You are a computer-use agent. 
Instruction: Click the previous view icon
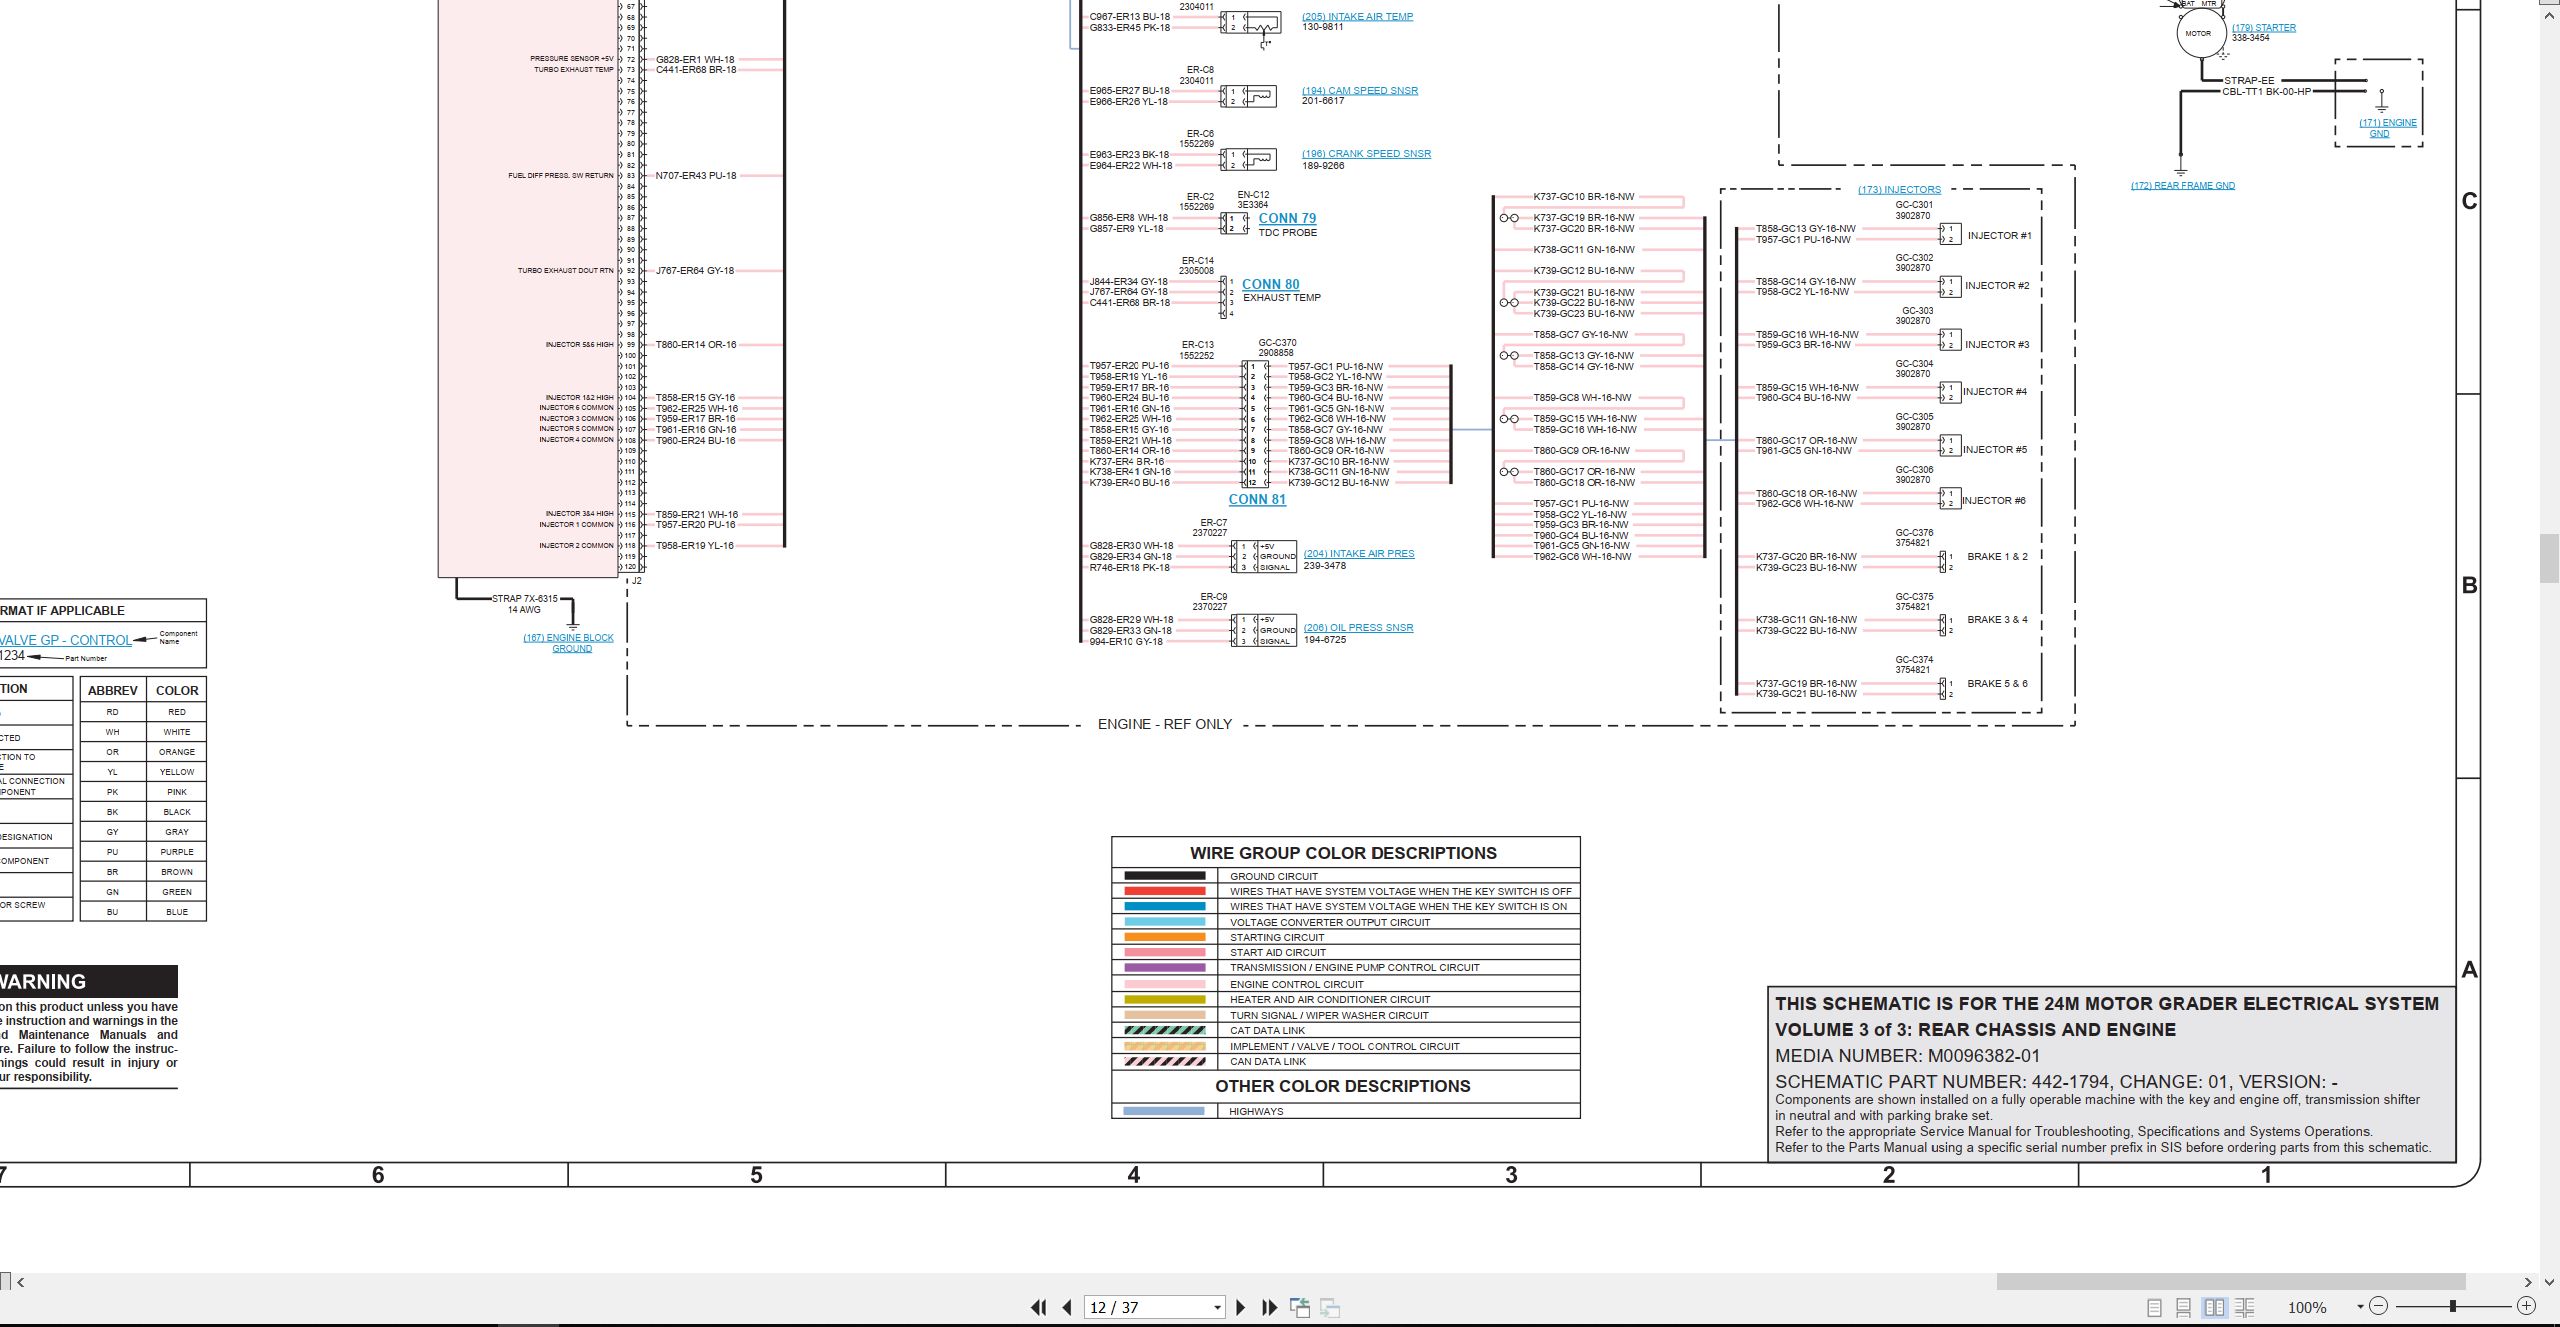1300,1307
